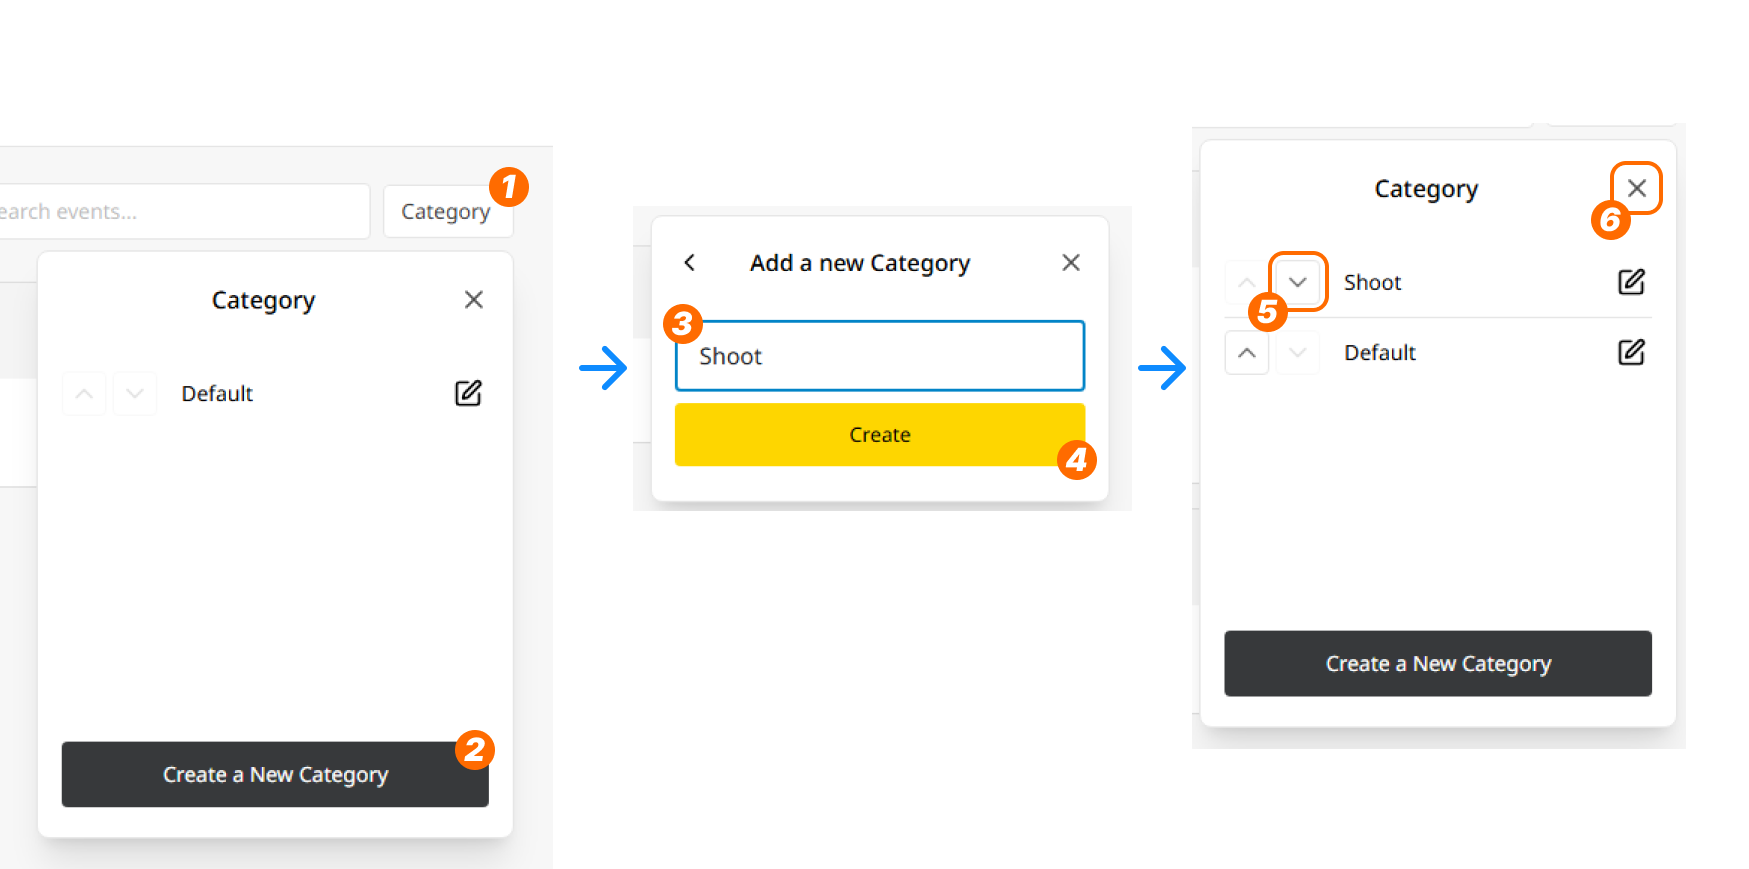Click Create a New Category in left panel
The width and height of the screenshot is (1749, 869).
click(275, 774)
